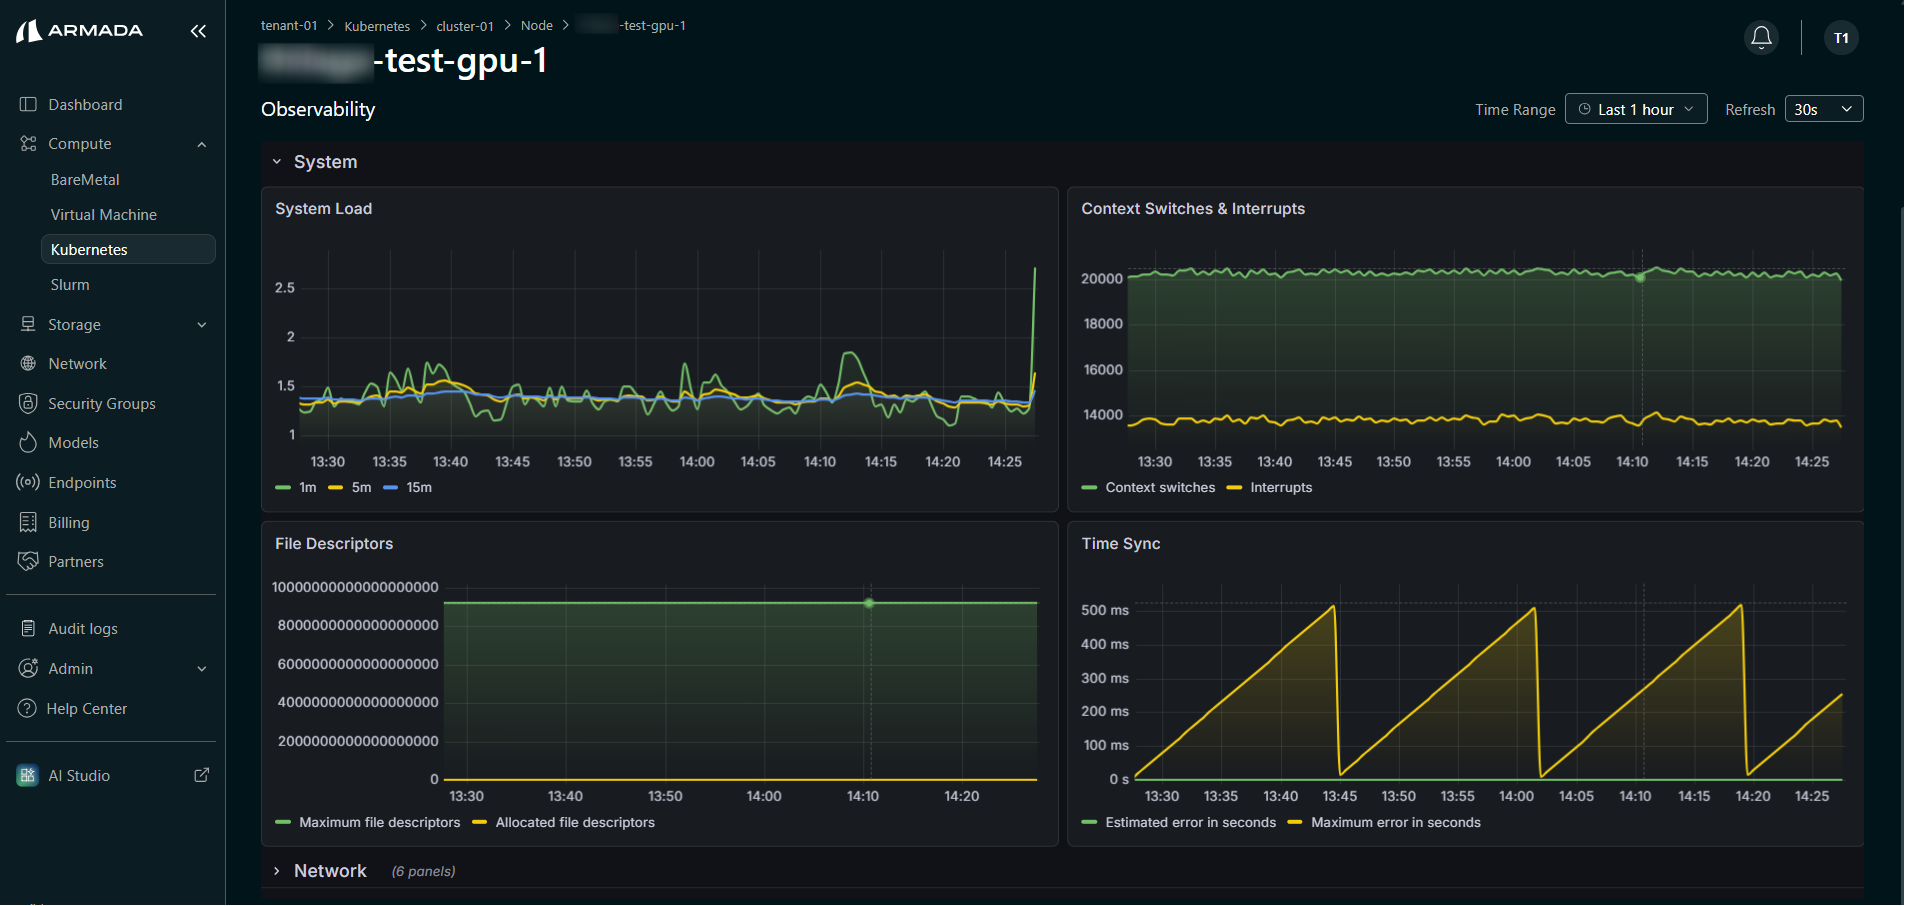Image resolution: width=1905 pixels, height=906 pixels.
Task: Go to Node breadcrumb
Action: tap(537, 25)
